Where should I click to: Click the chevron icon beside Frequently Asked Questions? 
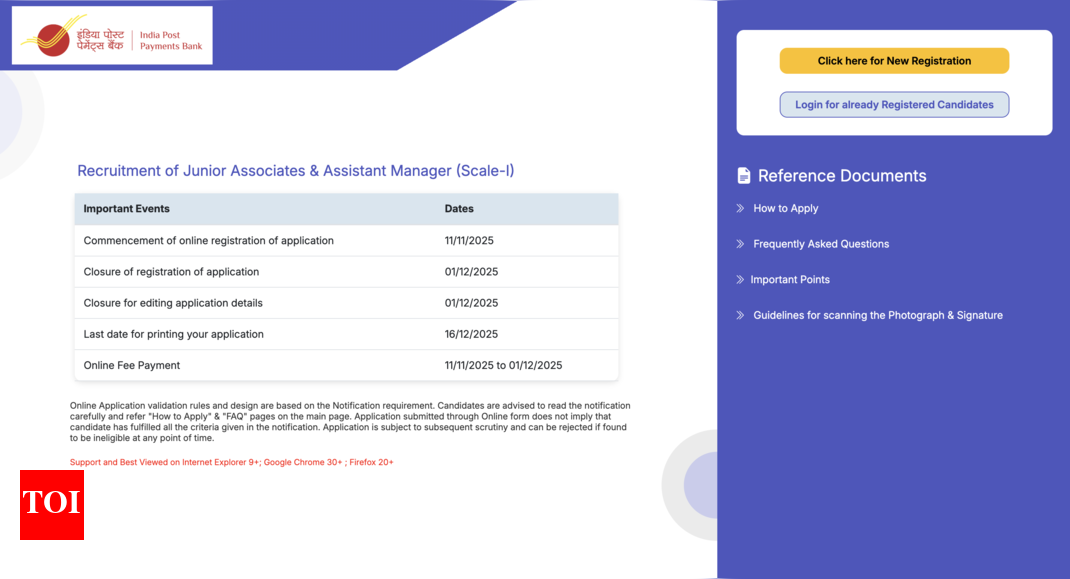(740, 244)
